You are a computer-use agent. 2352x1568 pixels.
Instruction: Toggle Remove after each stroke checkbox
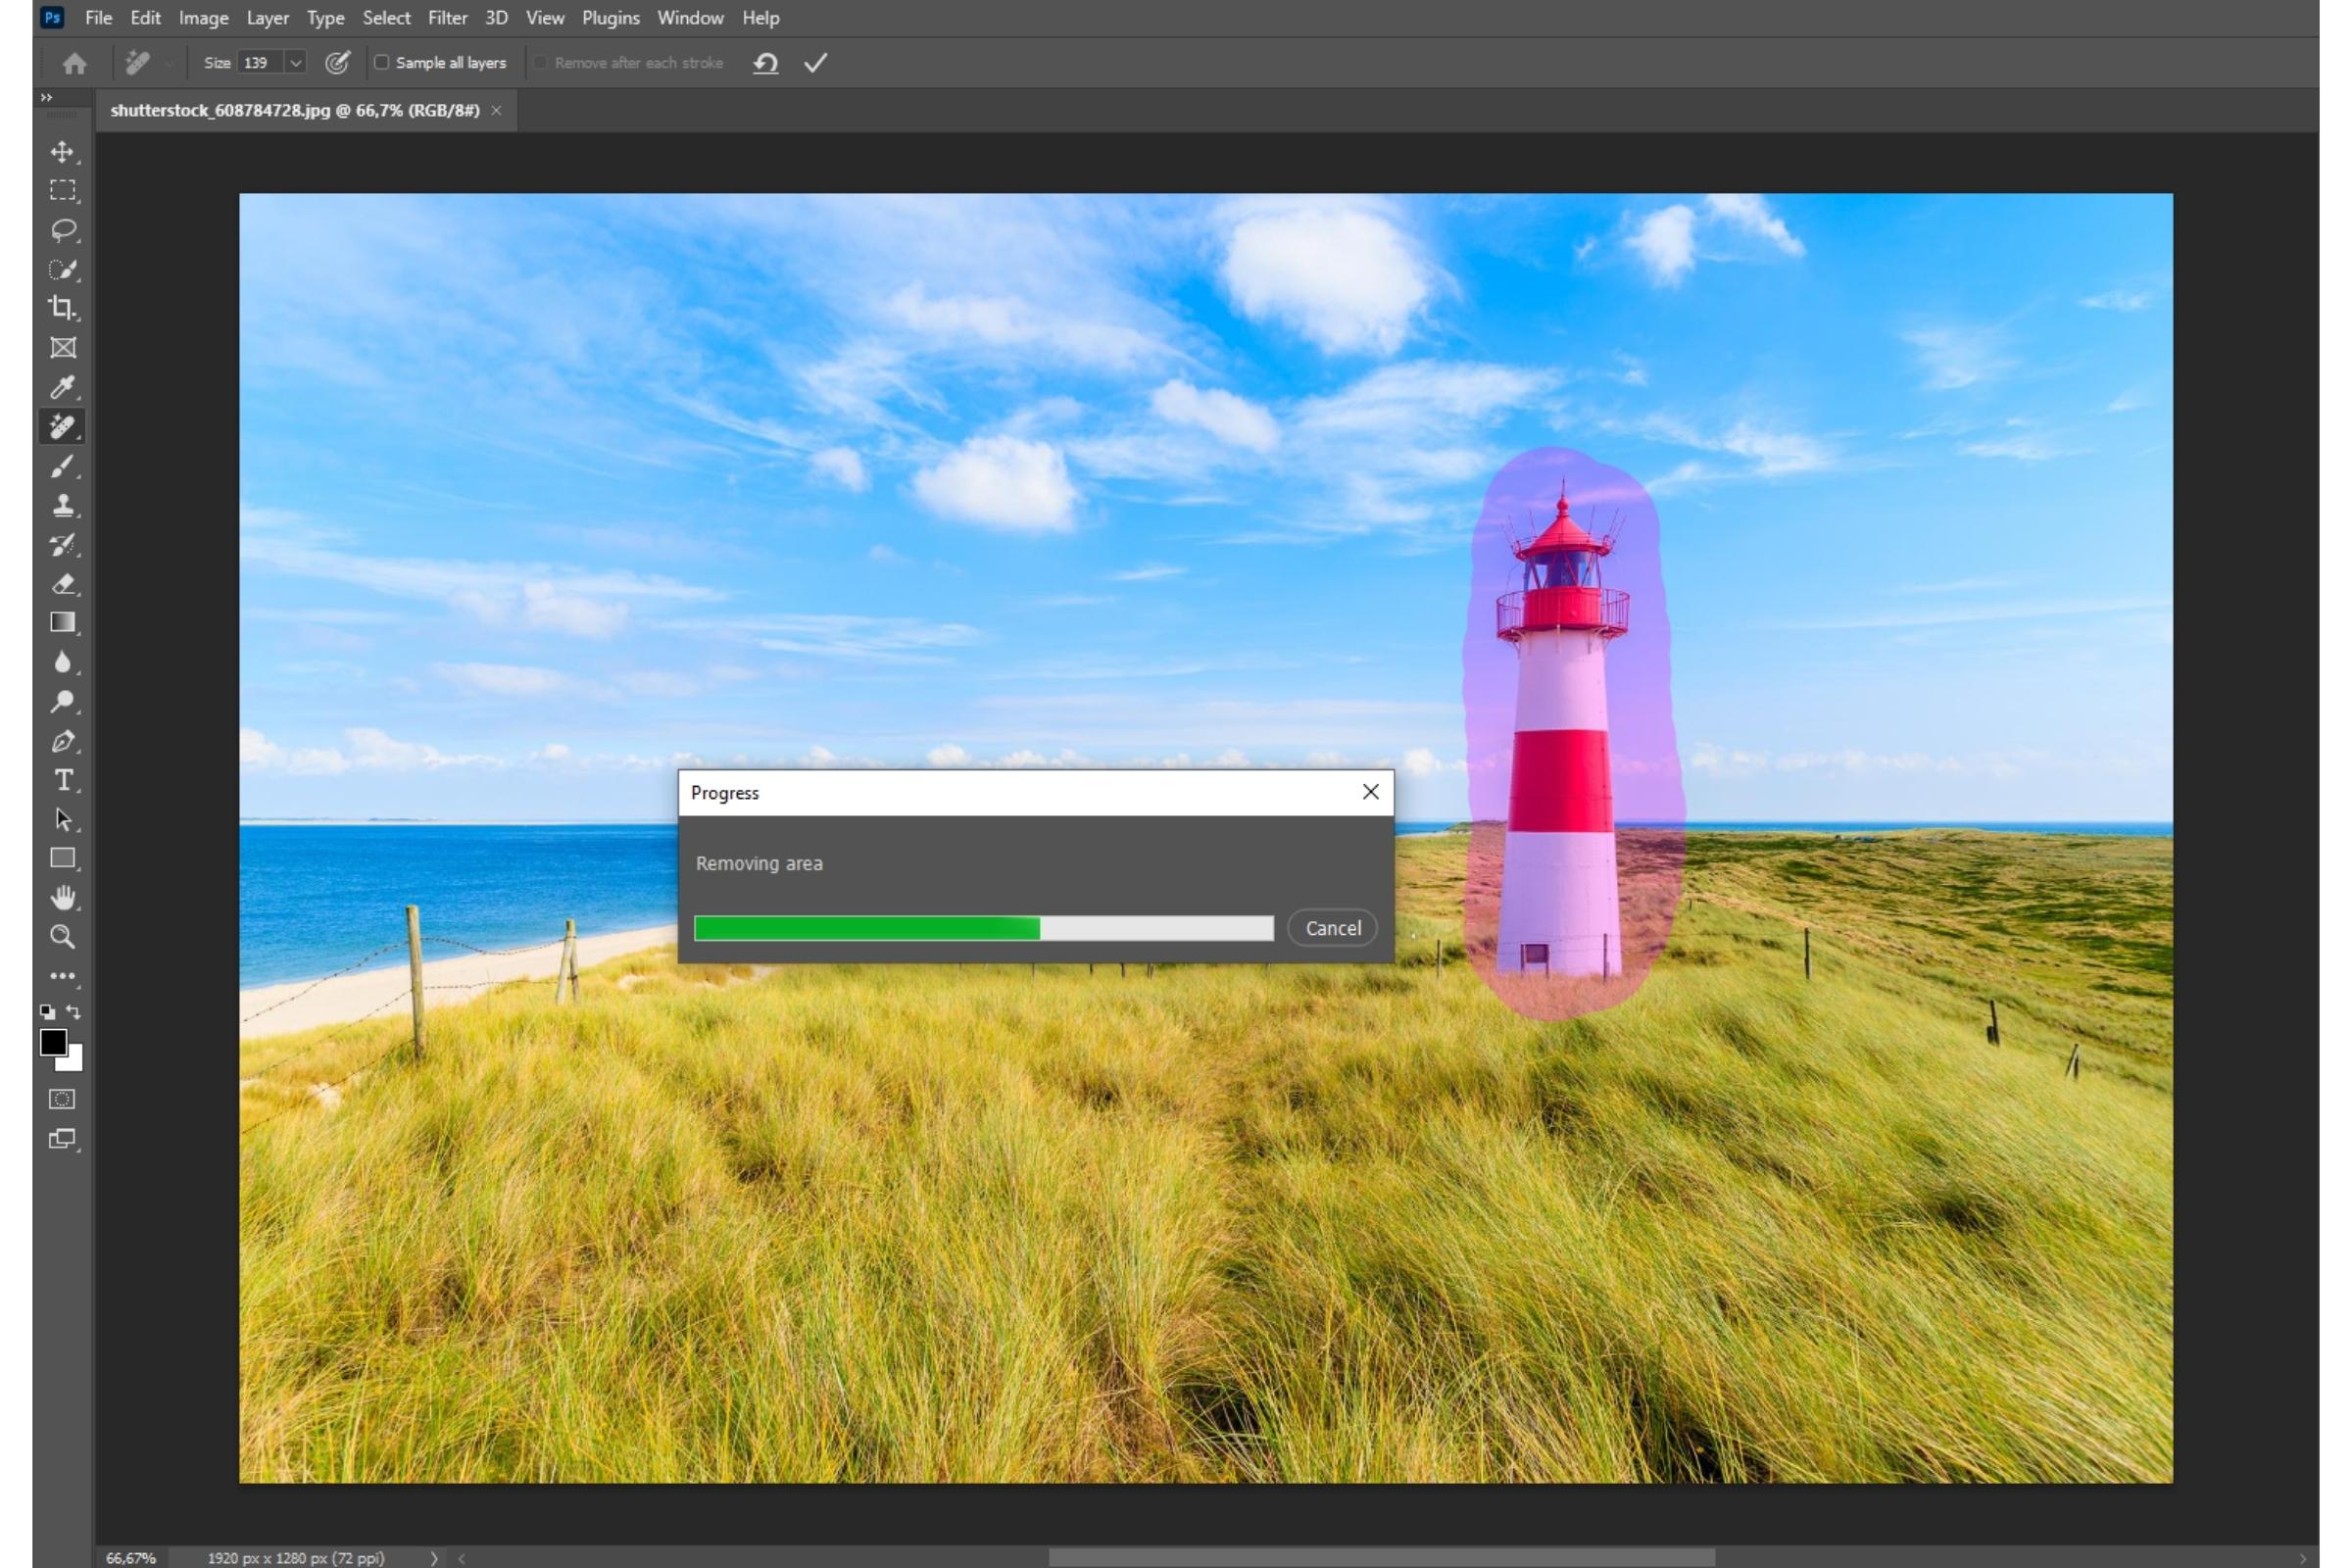[541, 63]
